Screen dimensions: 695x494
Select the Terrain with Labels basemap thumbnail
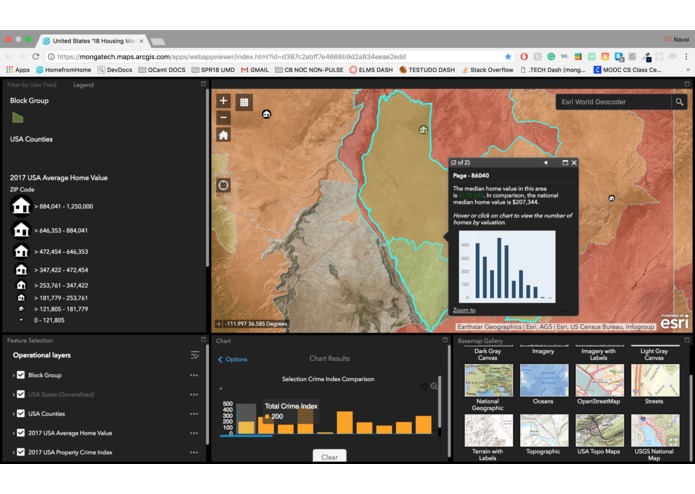point(488,430)
